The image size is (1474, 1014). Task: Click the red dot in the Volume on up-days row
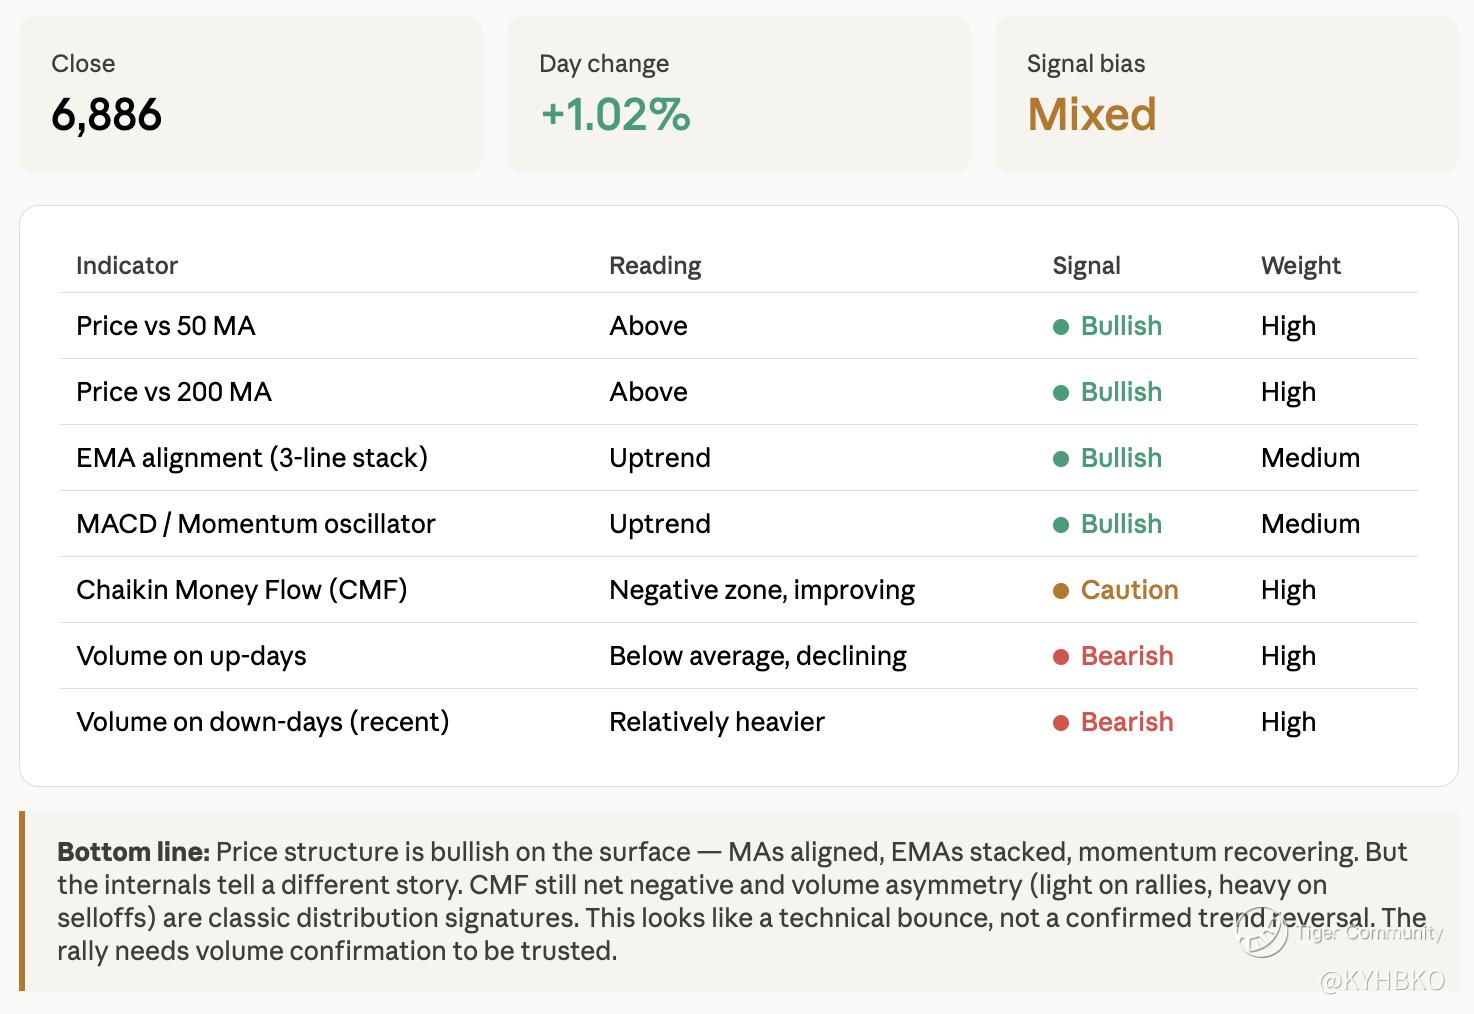click(x=1061, y=657)
